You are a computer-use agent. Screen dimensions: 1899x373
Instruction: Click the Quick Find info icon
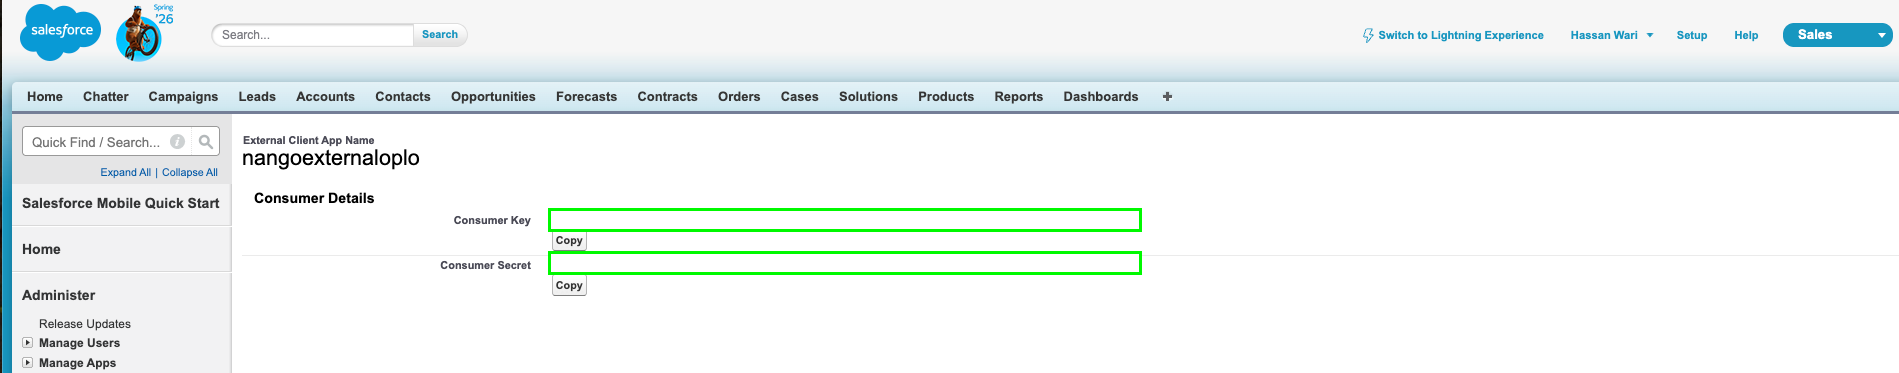177,142
